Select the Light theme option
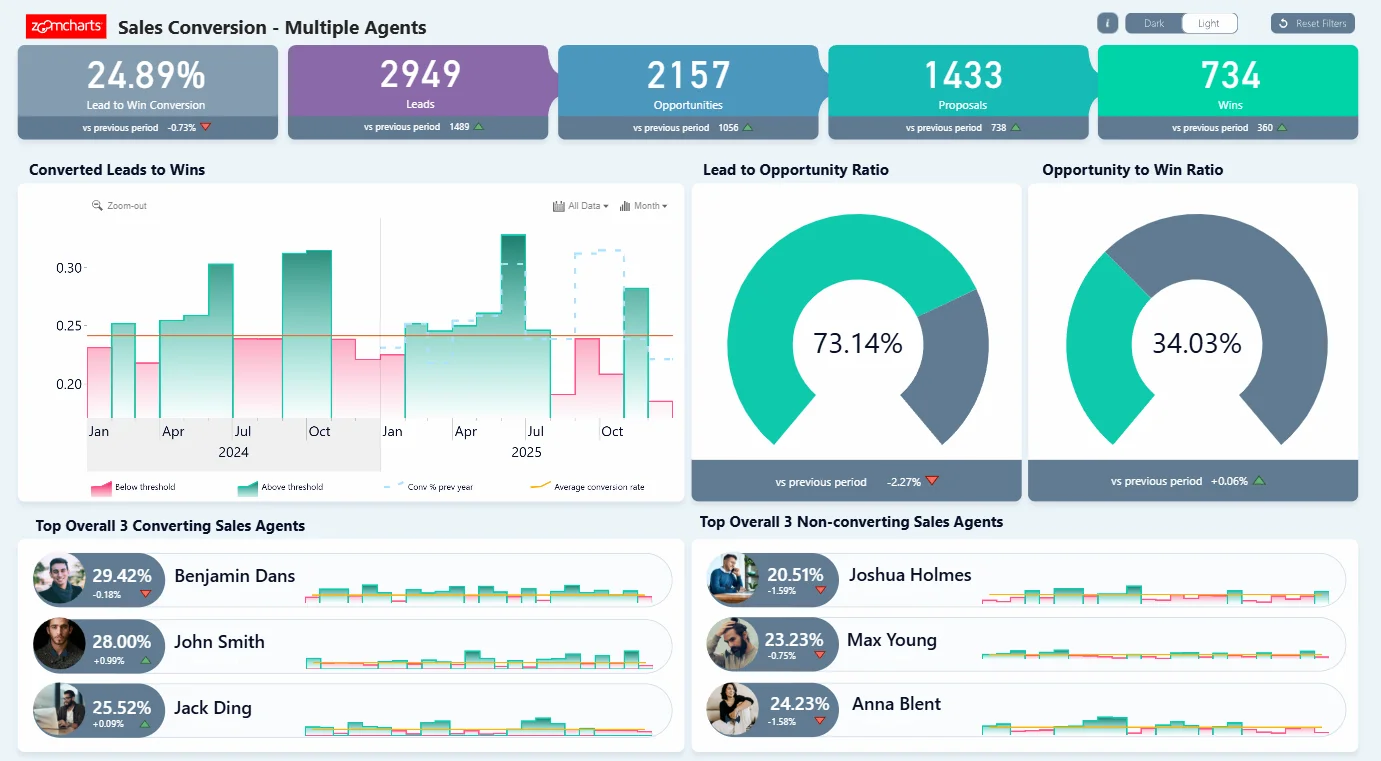Screen dimensions: 1381x761 click(1209, 23)
